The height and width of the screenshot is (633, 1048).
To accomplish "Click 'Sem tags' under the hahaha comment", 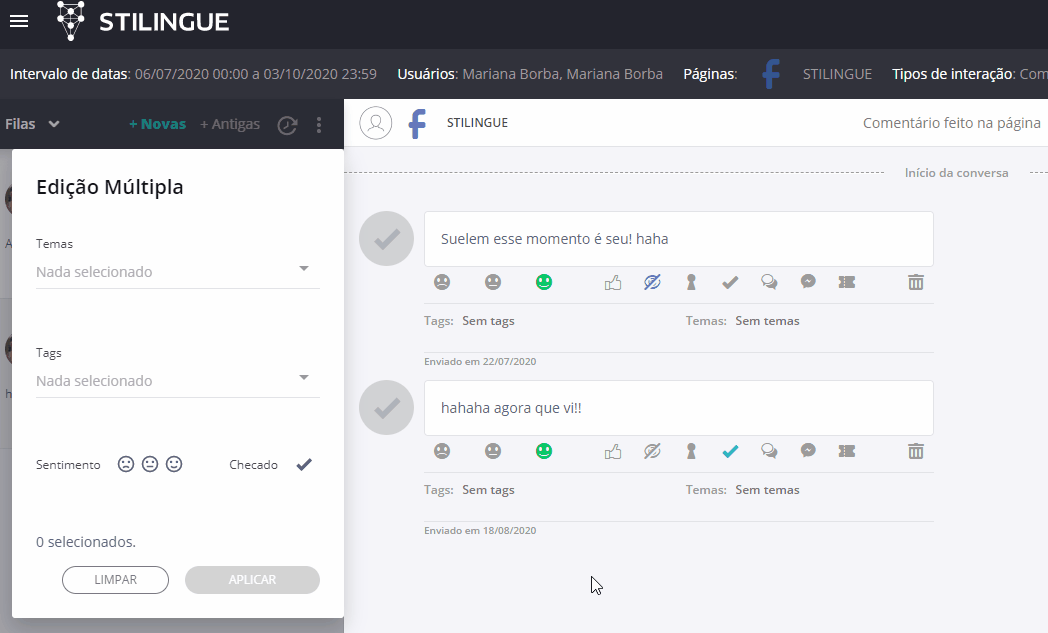I will tap(489, 490).
